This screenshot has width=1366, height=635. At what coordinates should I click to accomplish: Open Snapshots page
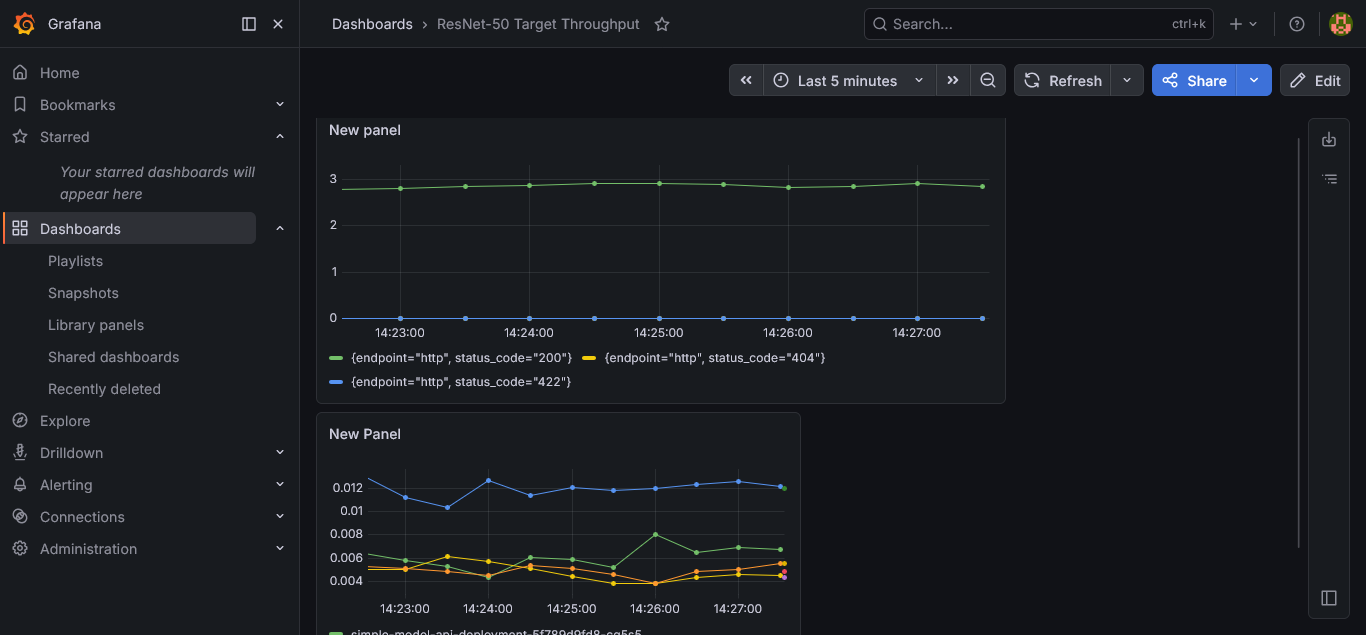(x=83, y=293)
